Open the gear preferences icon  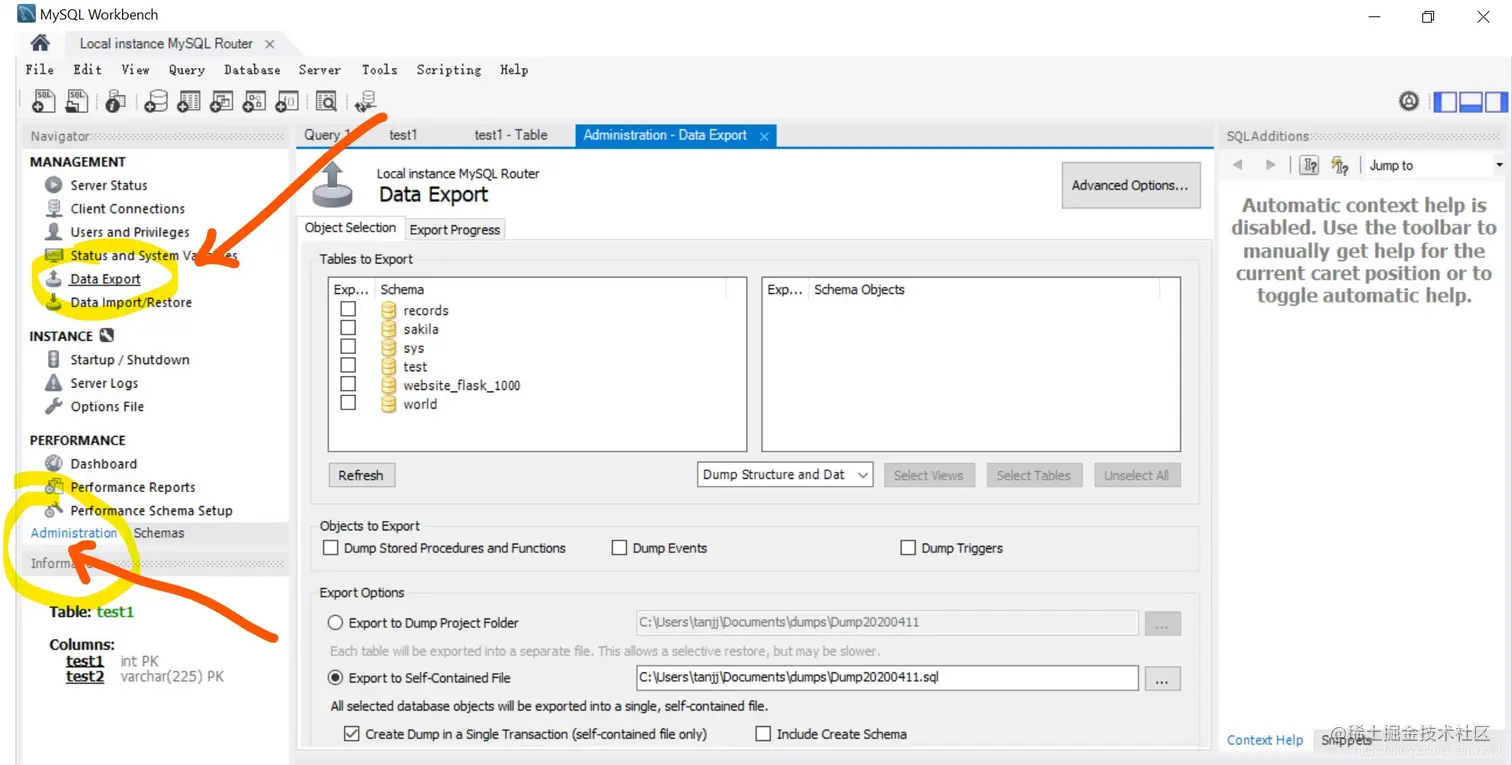[x=1409, y=101]
